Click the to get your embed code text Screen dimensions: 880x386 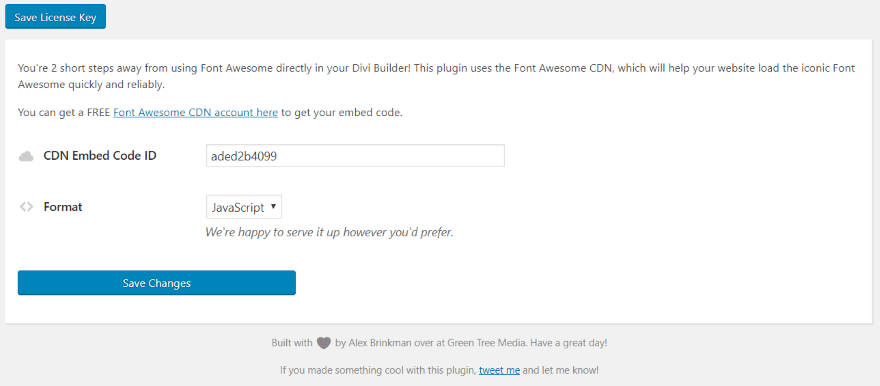click(342, 112)
